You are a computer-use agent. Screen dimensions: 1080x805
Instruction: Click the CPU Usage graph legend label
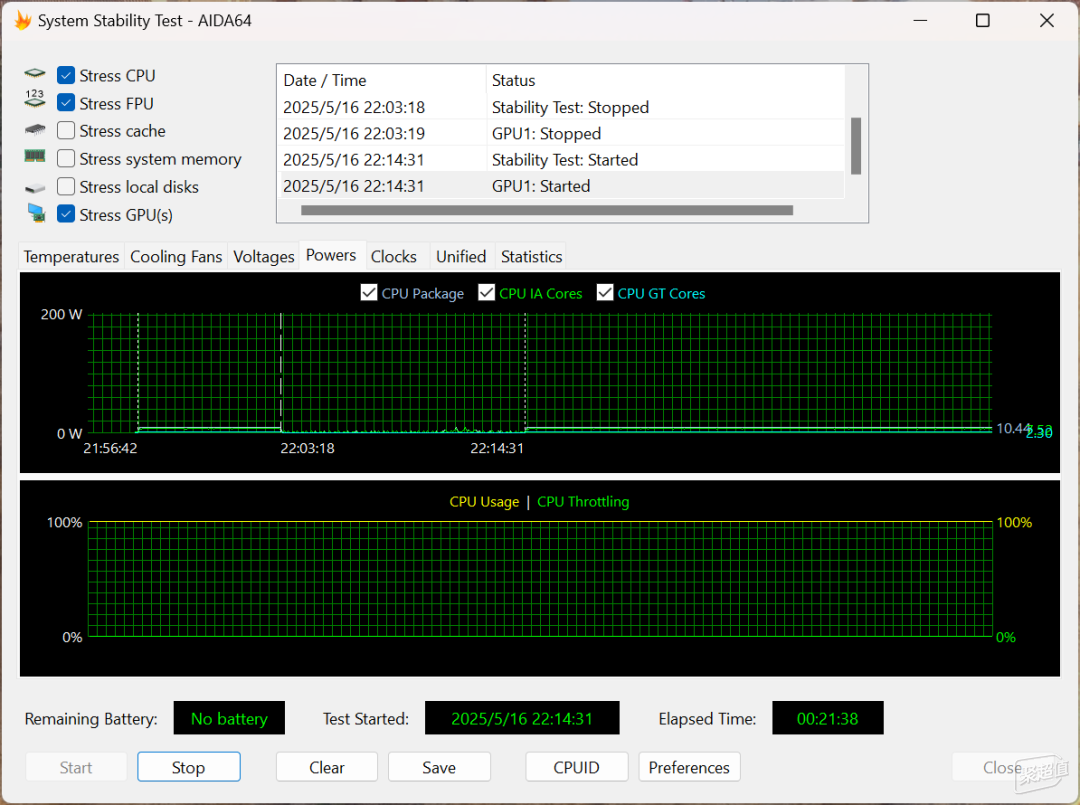[x=484, y=502]
